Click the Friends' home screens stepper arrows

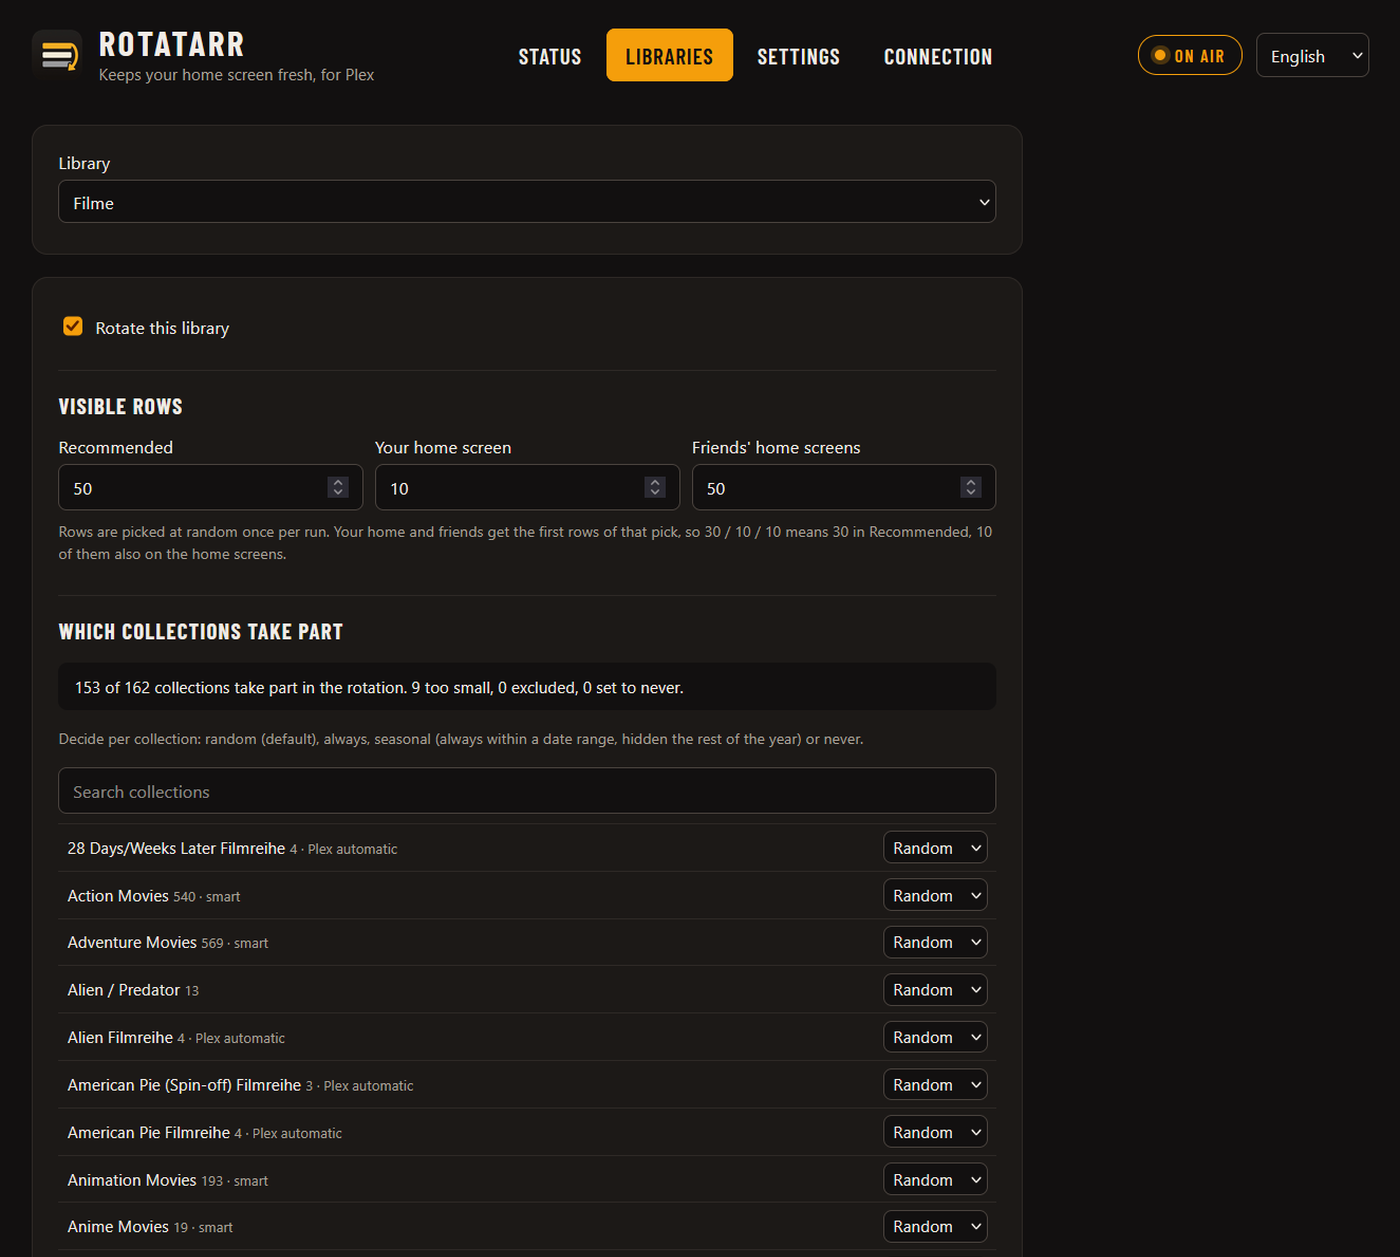[x=971, y=487]
